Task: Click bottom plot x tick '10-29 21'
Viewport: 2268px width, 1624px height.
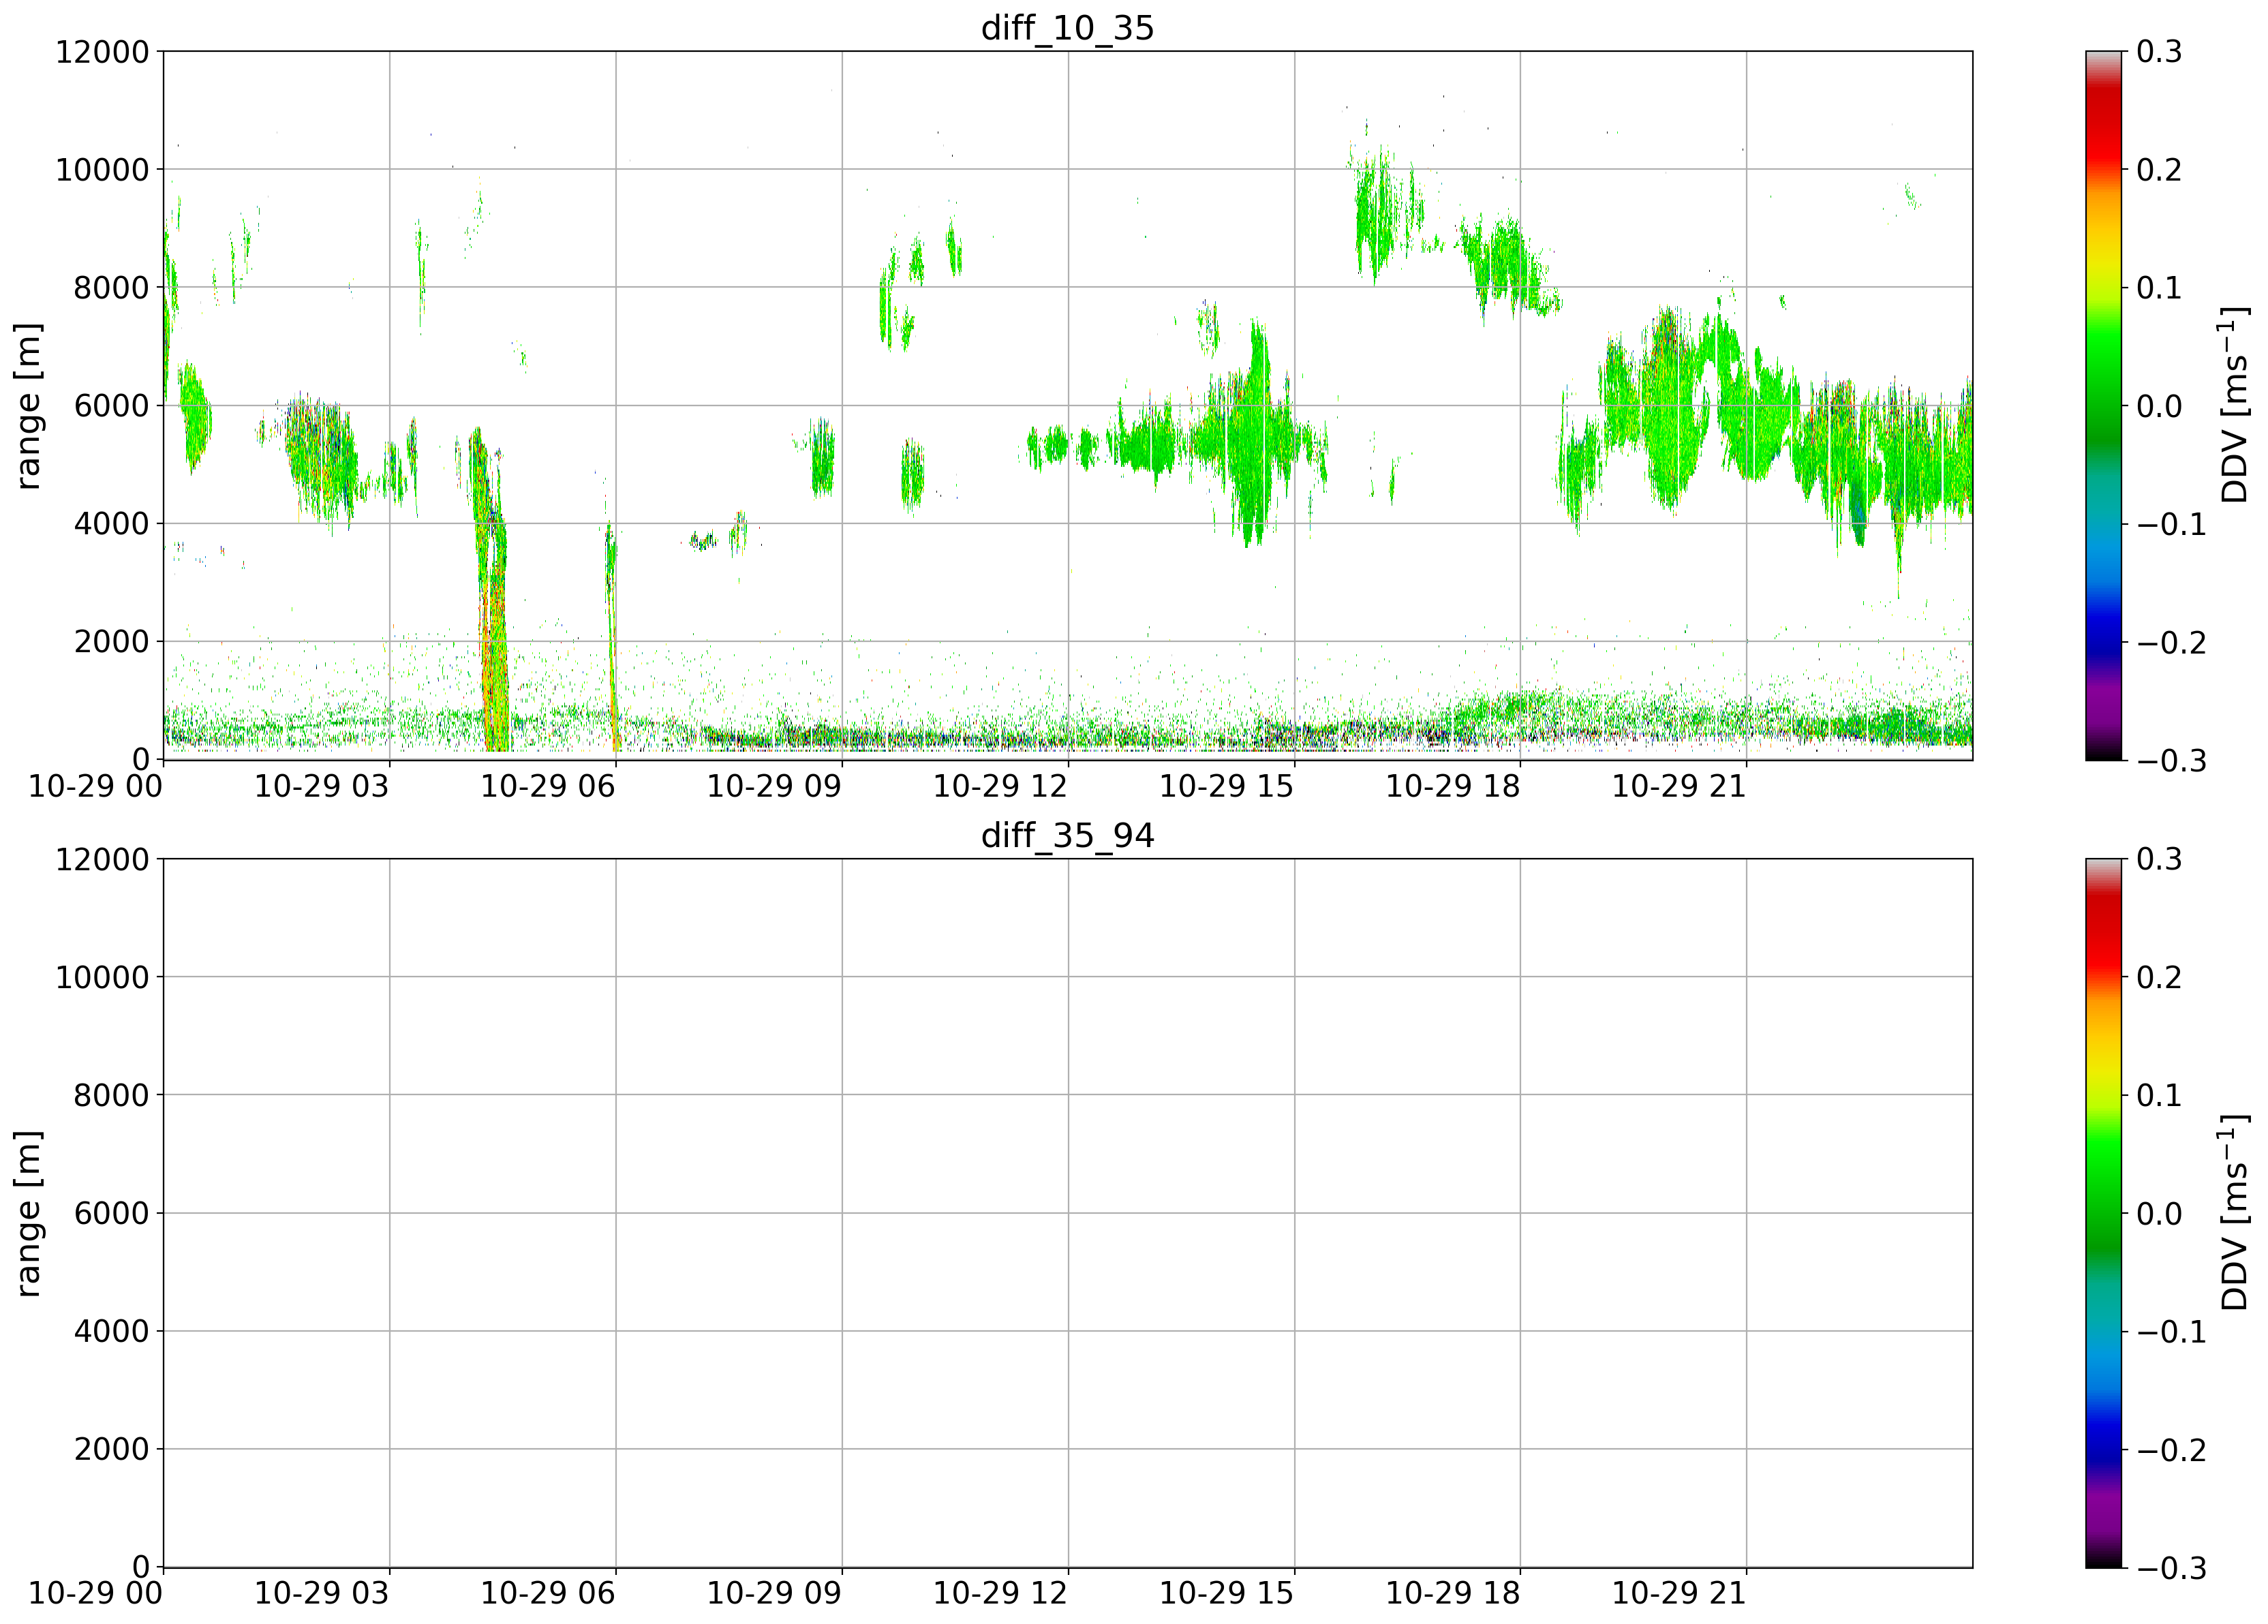Action: click(1679, 1594)
